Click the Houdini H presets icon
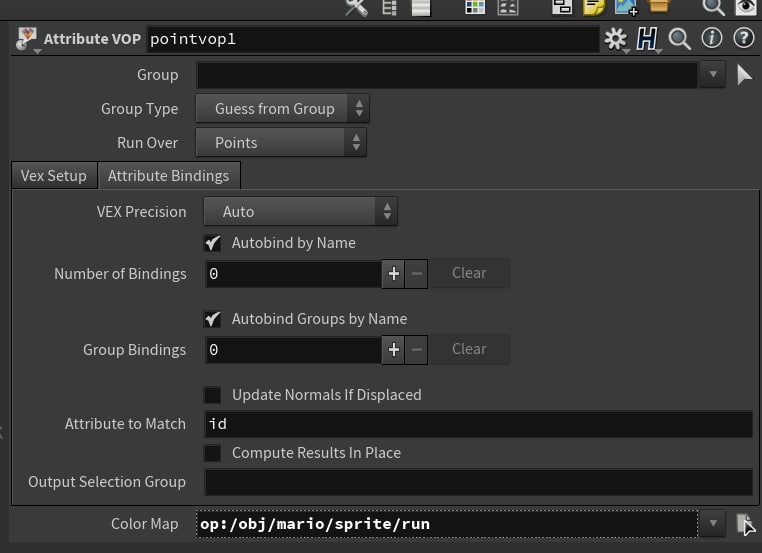Image resolution: width=762 pixels, height=553 pixels. point(647,39)
